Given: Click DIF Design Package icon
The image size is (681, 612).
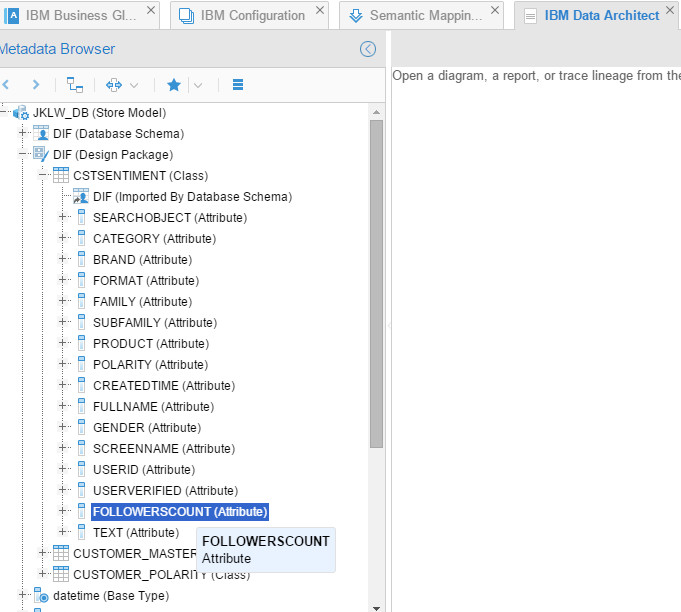Looking at the screenshot, I should point(41,154).
